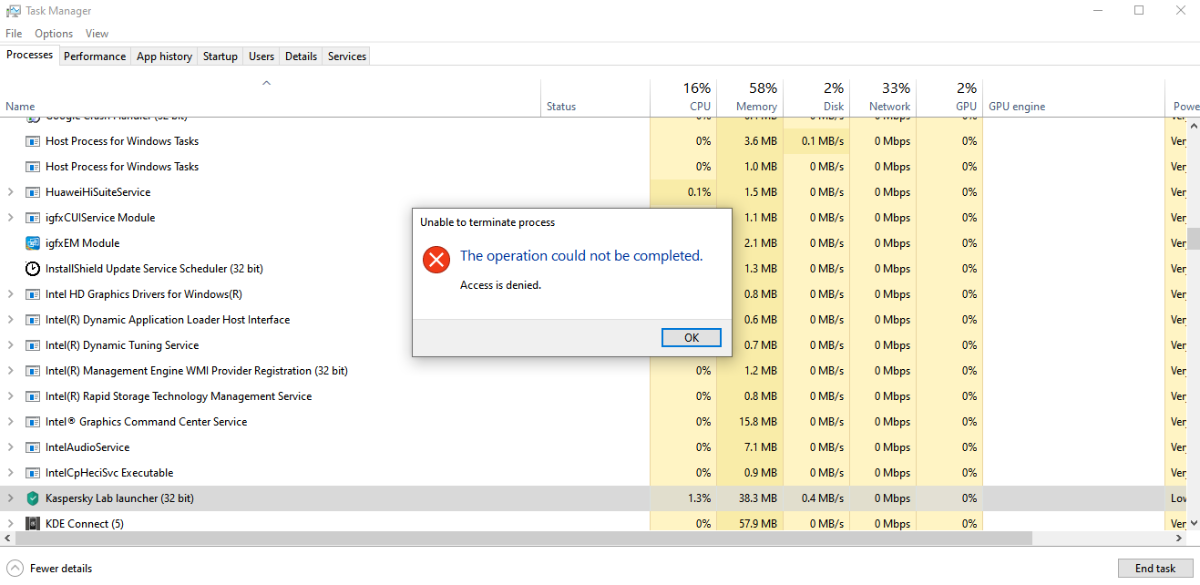Click the 0.1% CPU value for HuaweiHiSuiteService

tap(700, 192)
